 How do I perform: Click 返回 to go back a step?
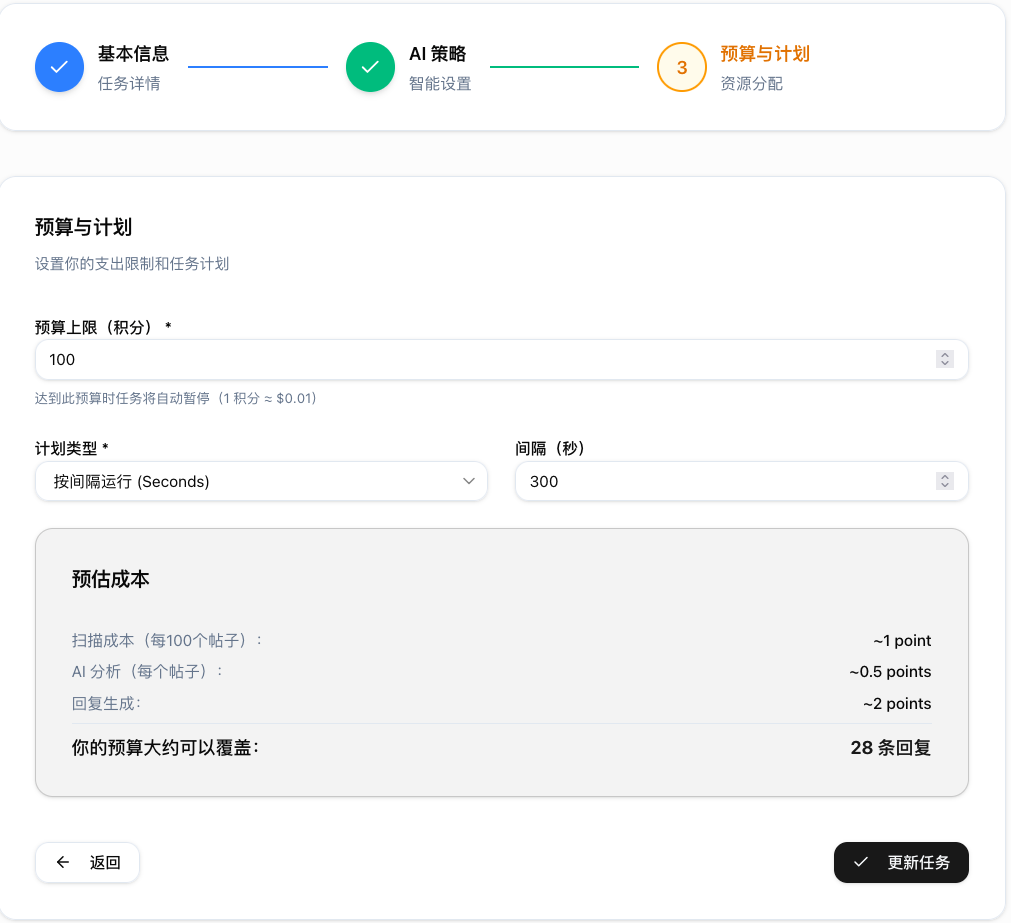coord(87,862)
